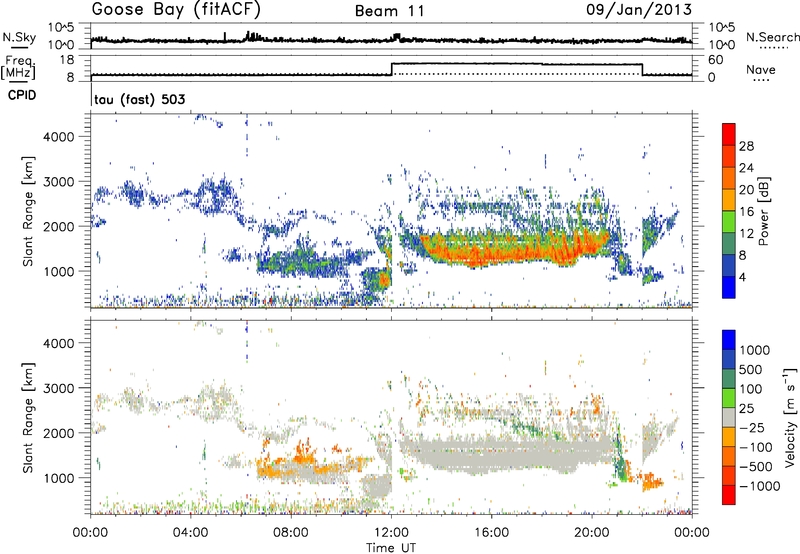Click the '4000' tick on the power panel
Screen dimensions: 800x554
point(59,137)
